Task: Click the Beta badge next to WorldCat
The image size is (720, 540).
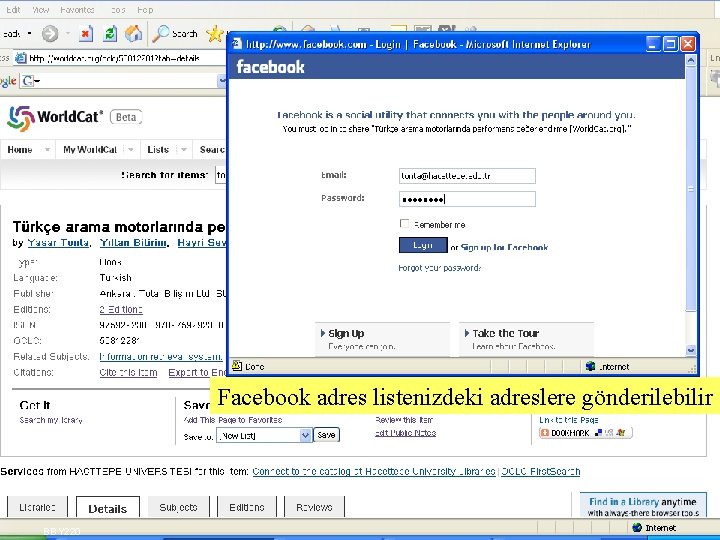Action: click(x=126, y=117)
